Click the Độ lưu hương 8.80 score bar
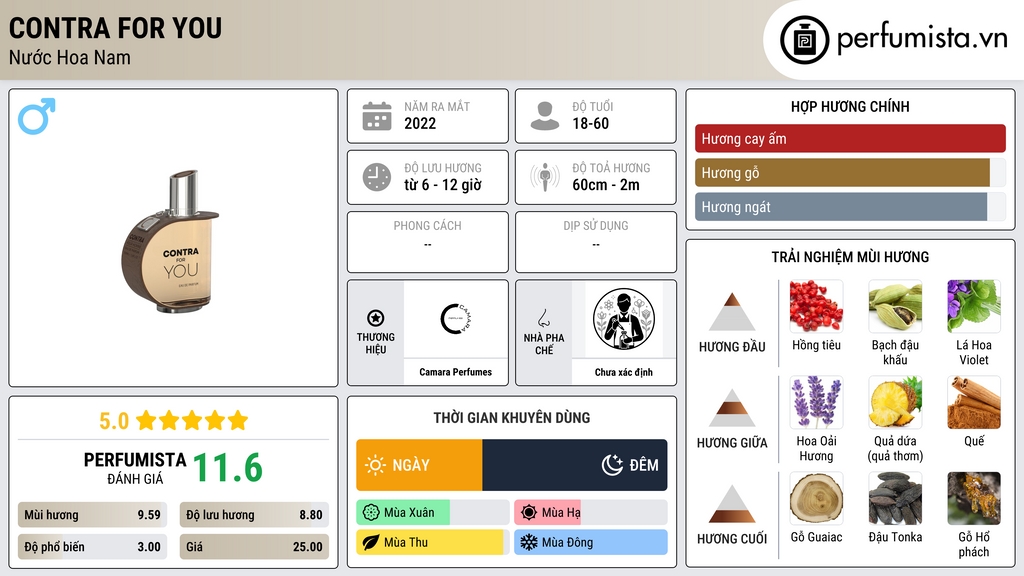Screen dimensions: 1024x576 [254, 515]
